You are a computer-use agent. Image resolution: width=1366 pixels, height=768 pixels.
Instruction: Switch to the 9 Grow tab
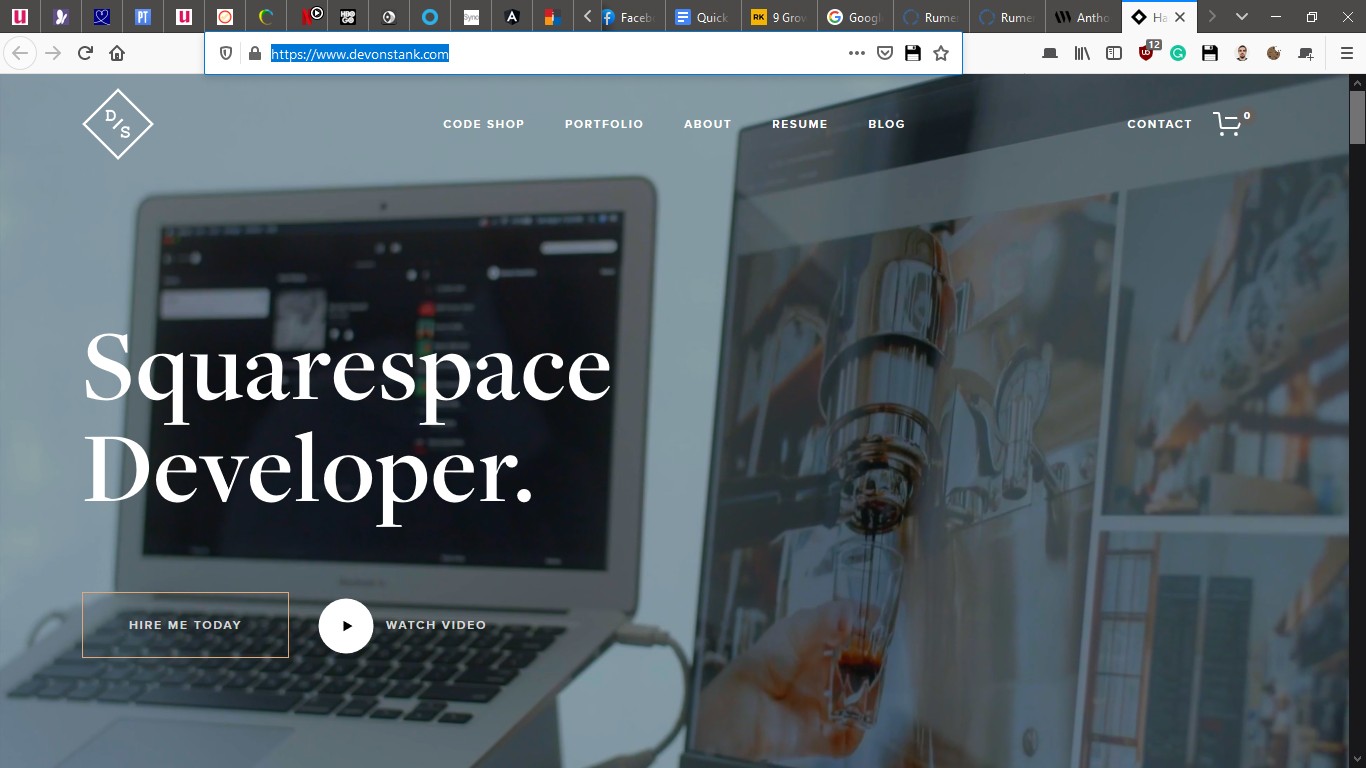pos(779,17)
